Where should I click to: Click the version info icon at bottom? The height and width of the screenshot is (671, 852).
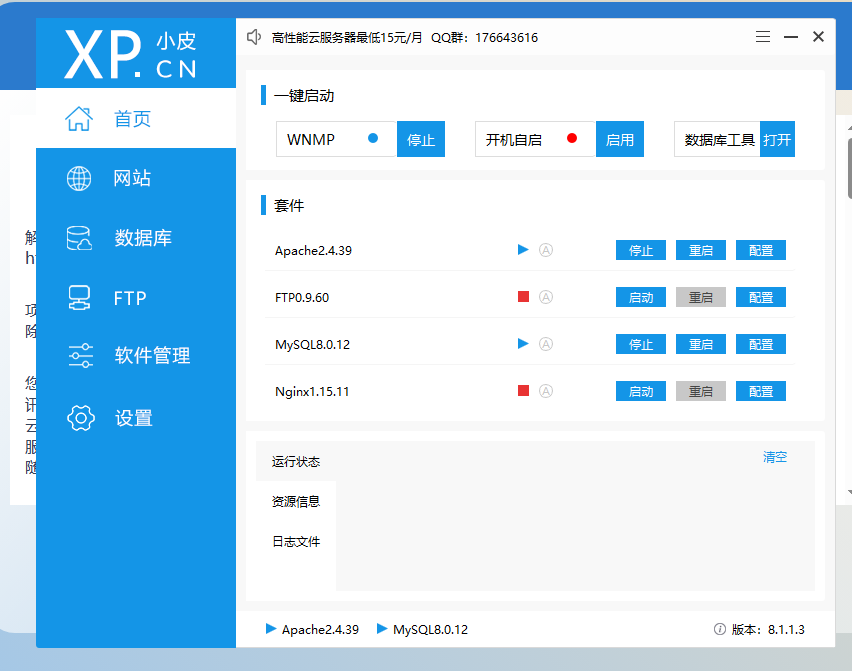[x=719, y=630]
